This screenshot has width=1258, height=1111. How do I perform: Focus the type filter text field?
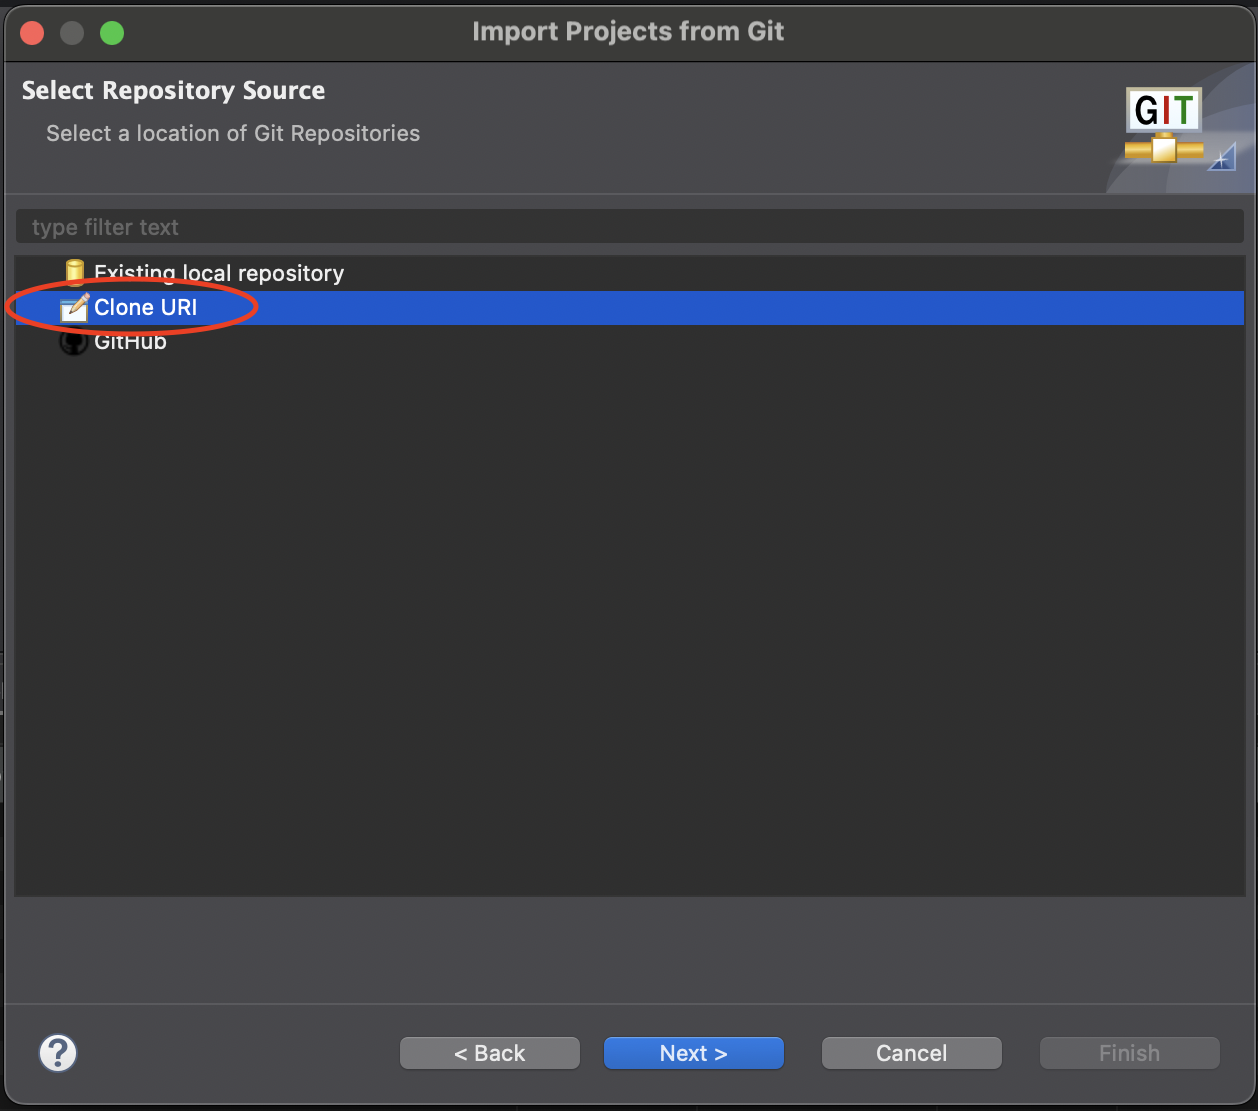pos(628,227)
